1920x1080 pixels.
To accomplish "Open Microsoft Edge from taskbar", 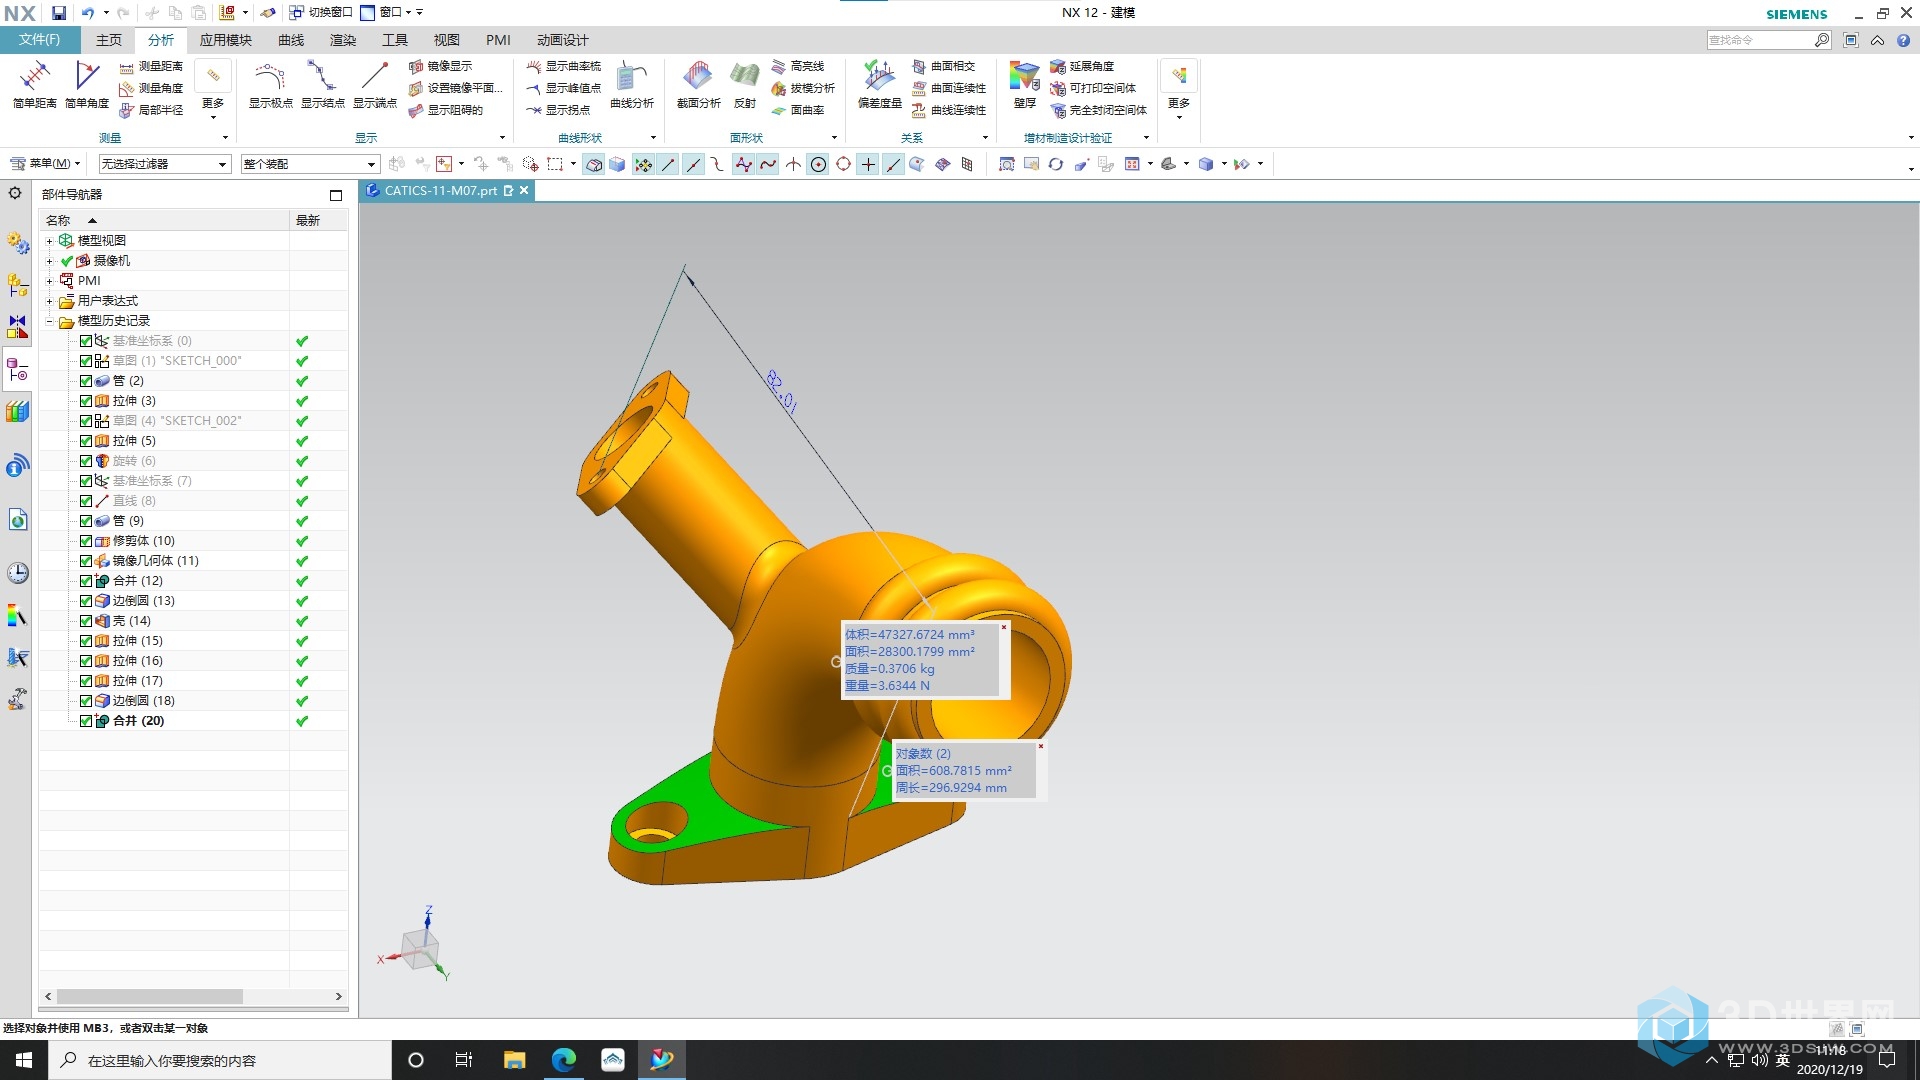I will click(x=563, y=1060).
